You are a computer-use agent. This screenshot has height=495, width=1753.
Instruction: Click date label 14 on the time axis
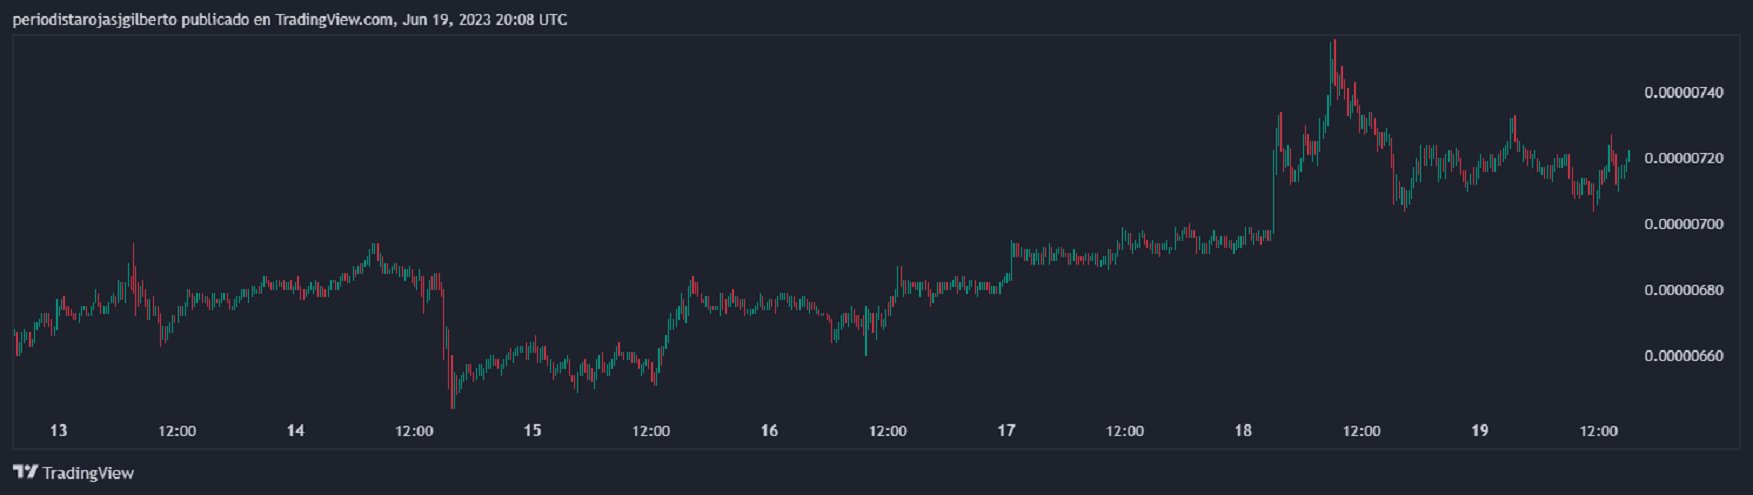(295, 431)
